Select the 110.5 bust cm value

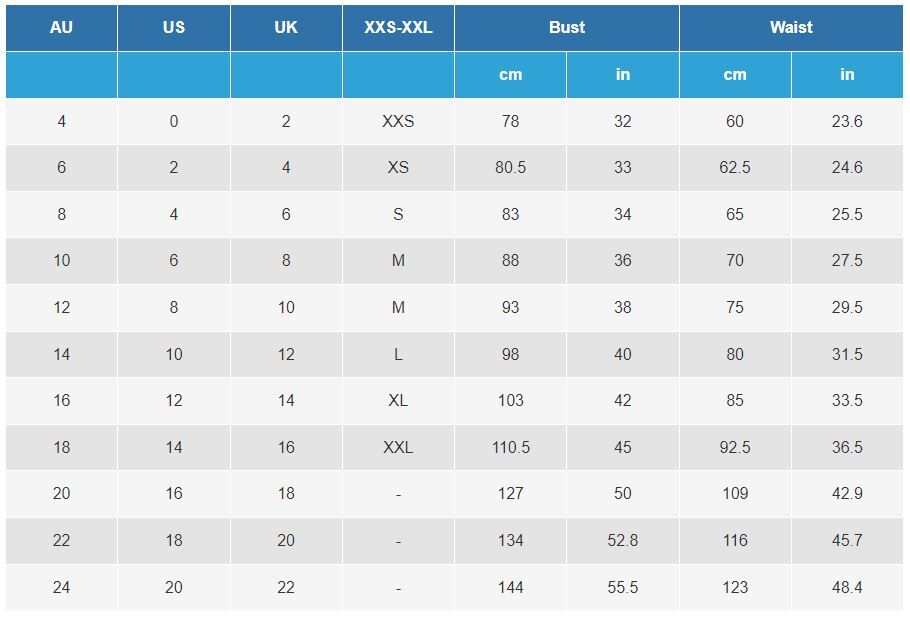pos(511,447)
